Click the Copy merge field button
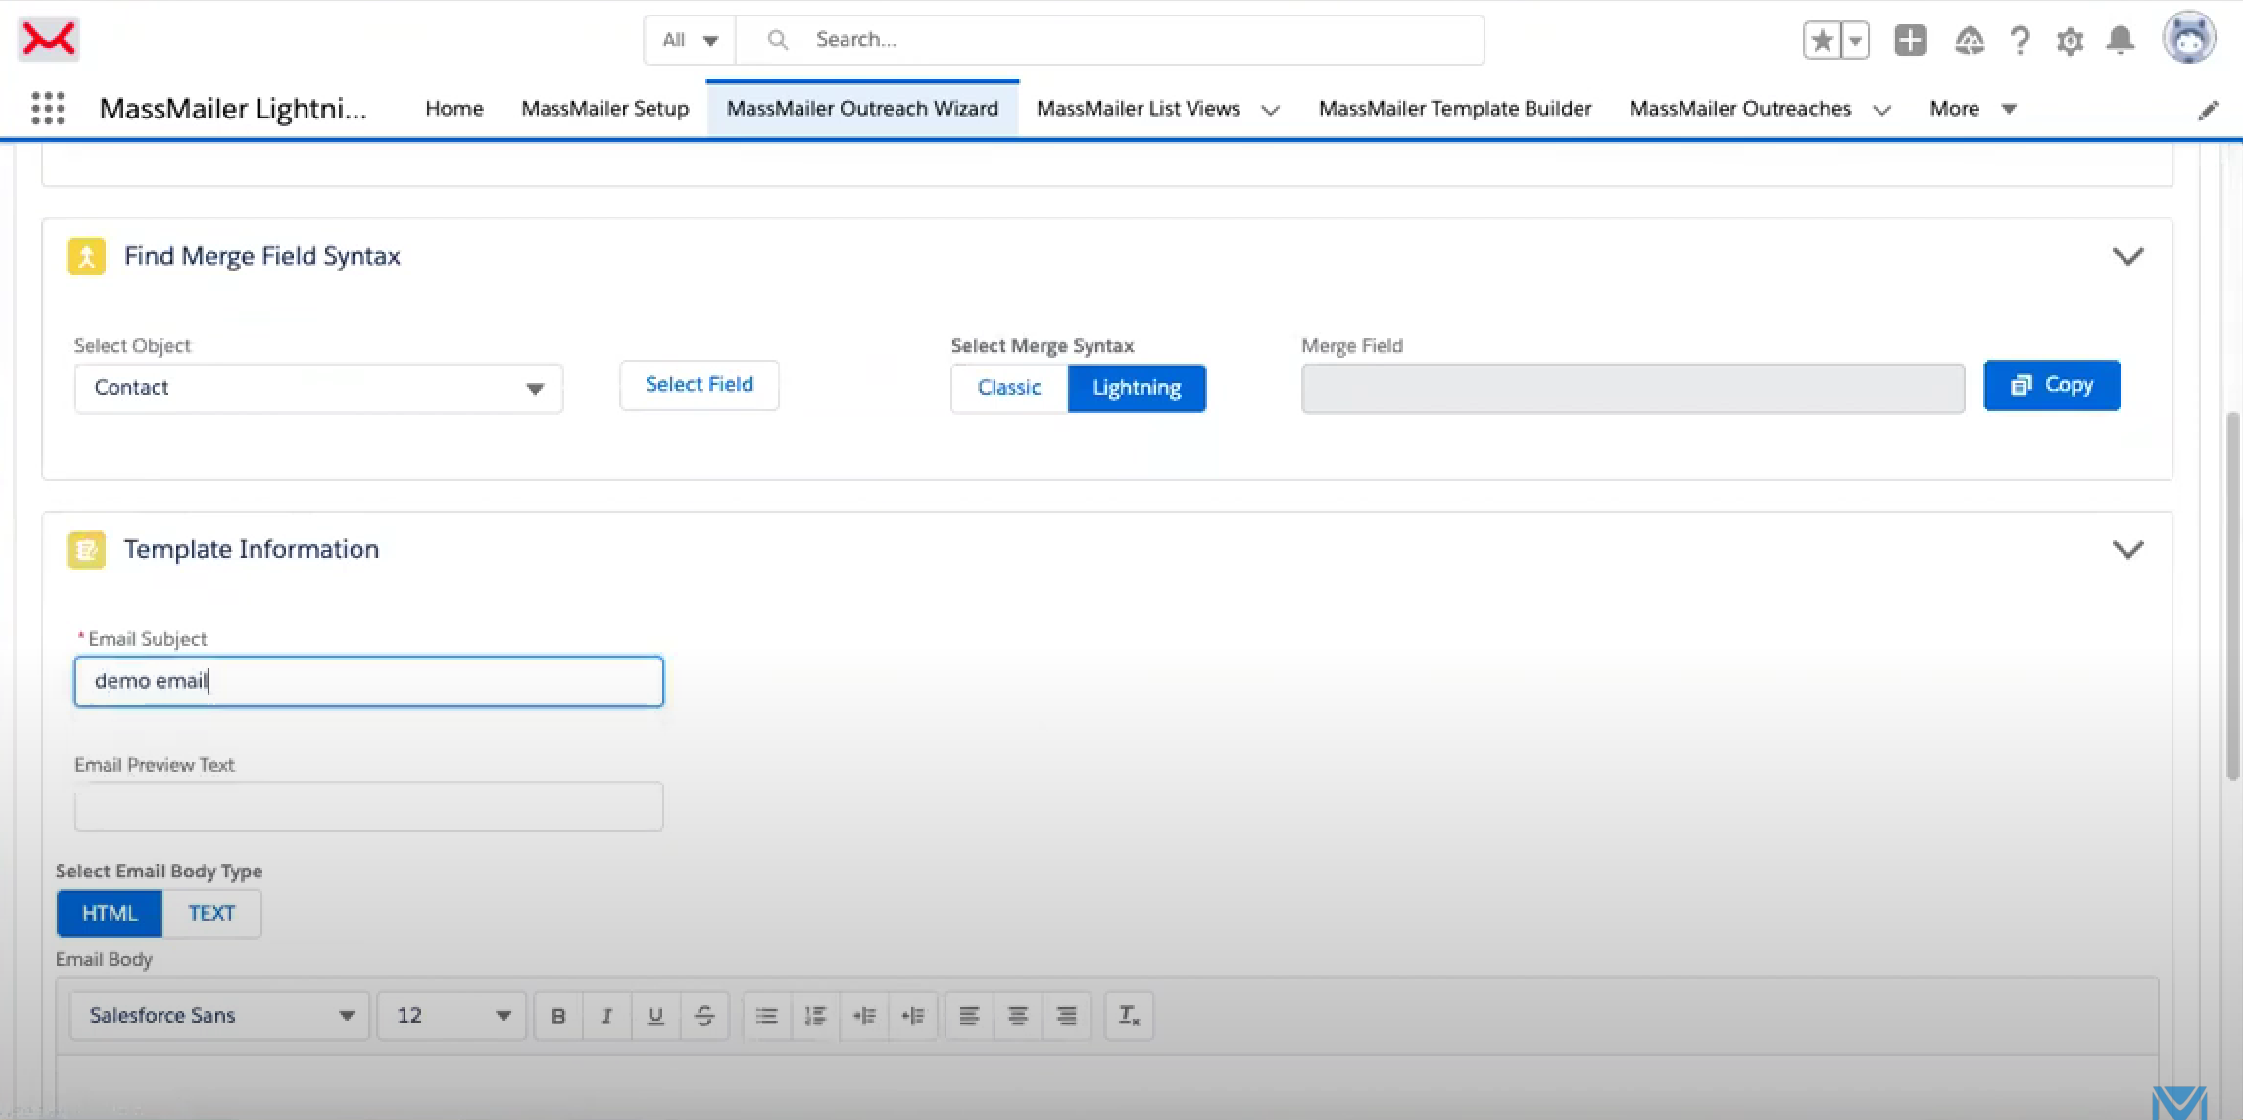The width and height of the screenshot is (2243, 1120). 2052,385
